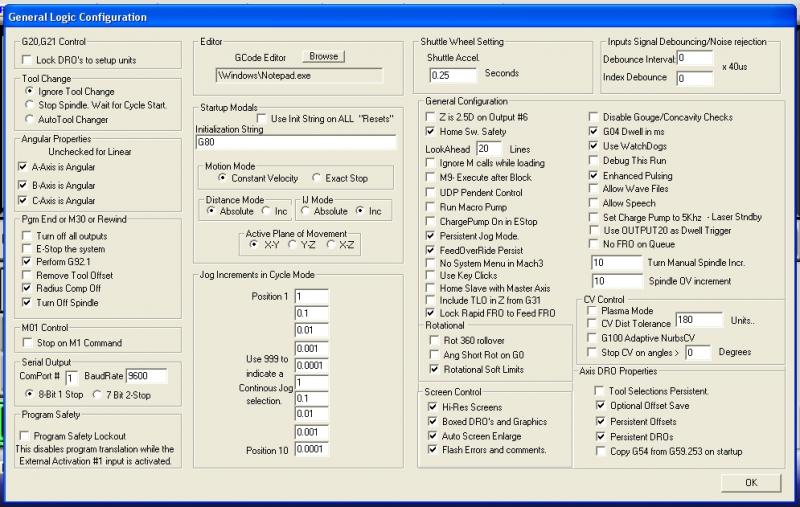Select X-Z active plane
800x507 pixels.
[x=330, y=245]
